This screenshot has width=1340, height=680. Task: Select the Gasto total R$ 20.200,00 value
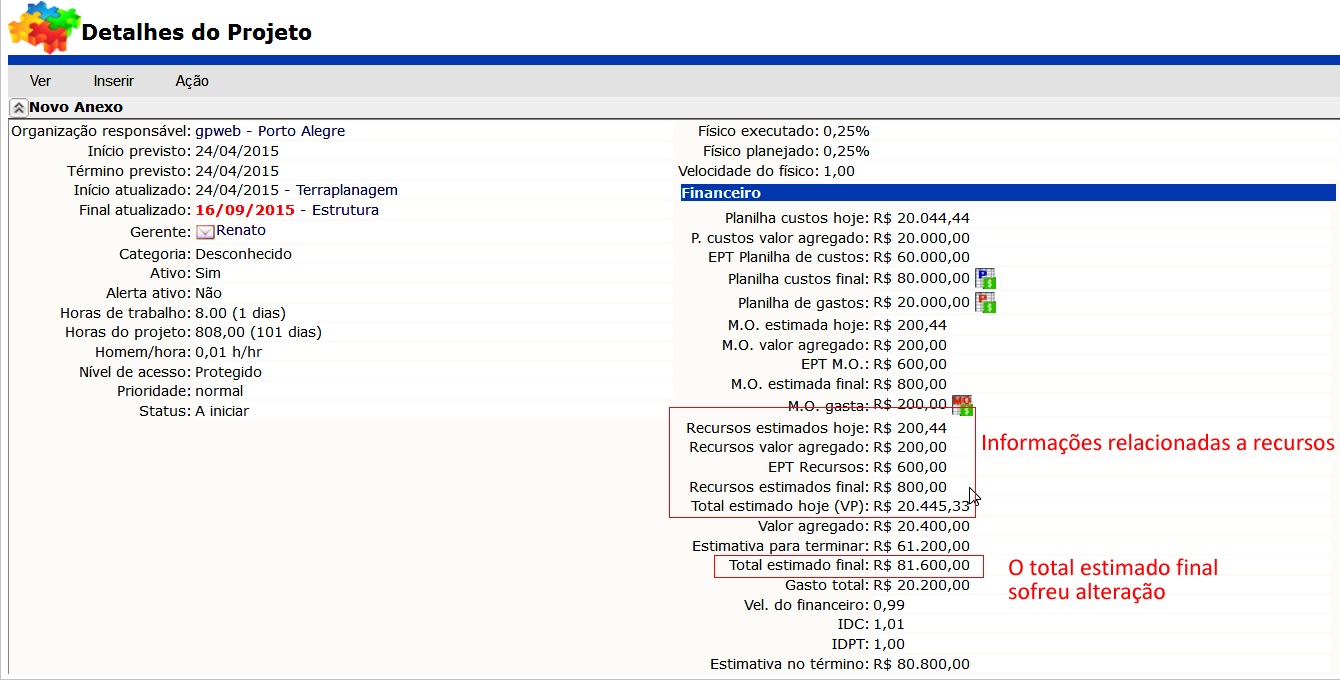[921, 585]
